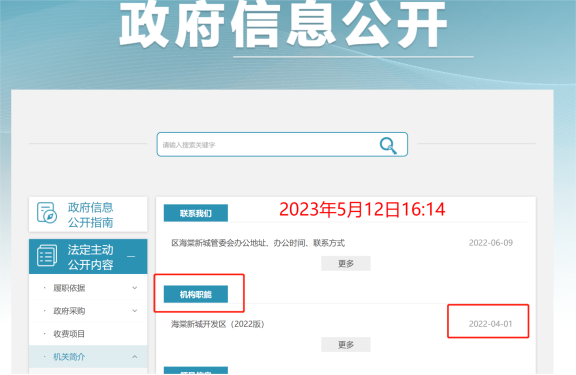Select the 政府采购 menu item
576x375 pixels.
69,311
